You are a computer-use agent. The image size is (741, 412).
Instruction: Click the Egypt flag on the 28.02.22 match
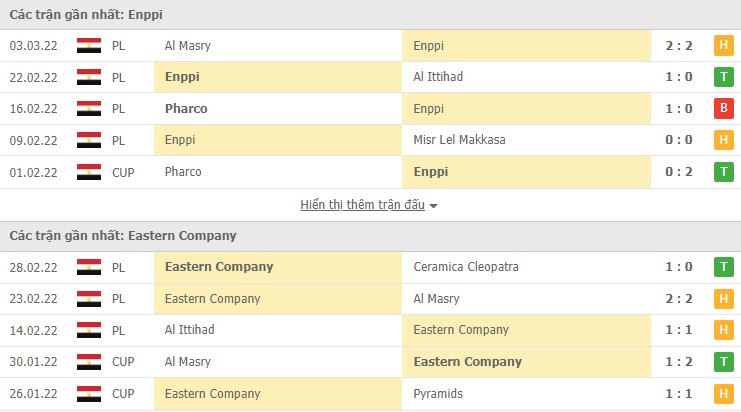pos(89,267)
